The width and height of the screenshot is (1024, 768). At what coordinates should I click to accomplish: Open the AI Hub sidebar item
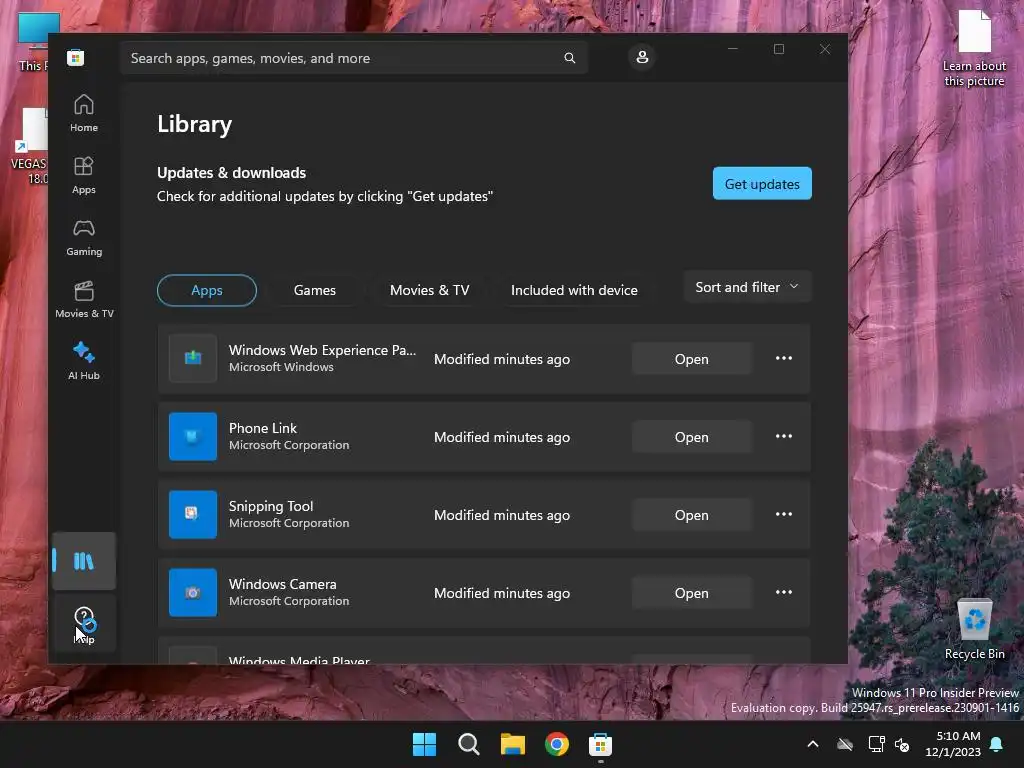84,361
